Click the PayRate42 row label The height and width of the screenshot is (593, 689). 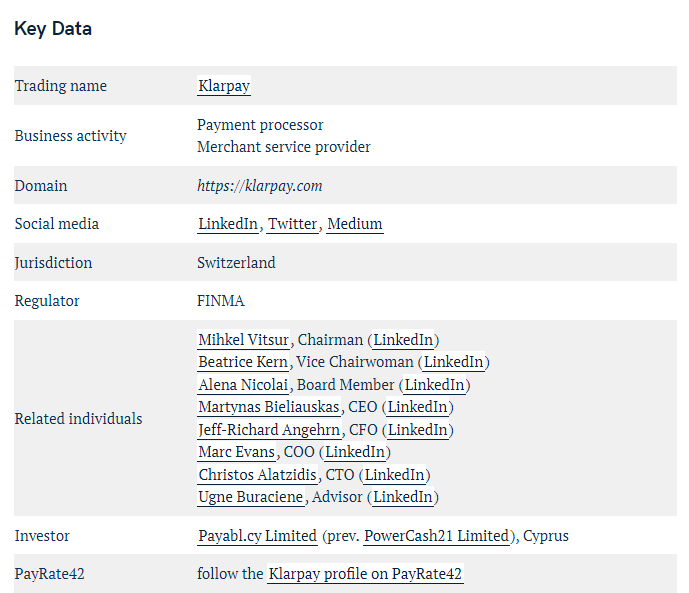(x=49, y=574)
